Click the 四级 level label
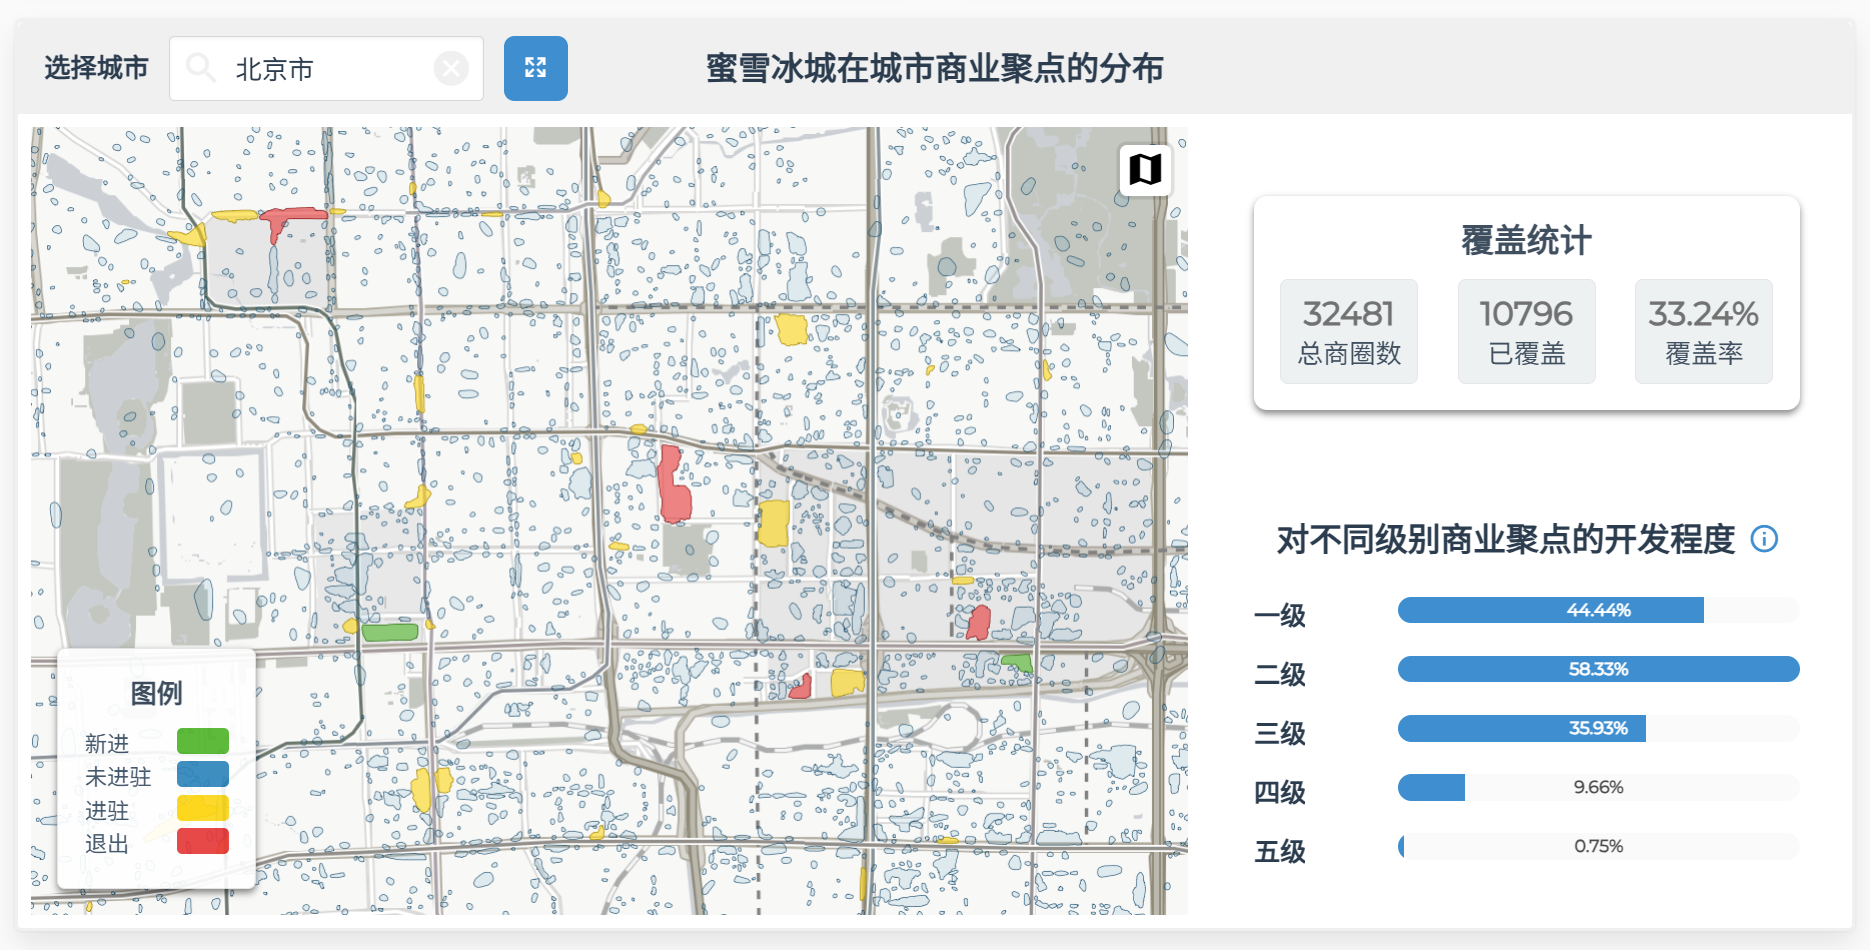Viewport: 1870px width, 950px height. pyautogui.click(x=1280, y=792)
